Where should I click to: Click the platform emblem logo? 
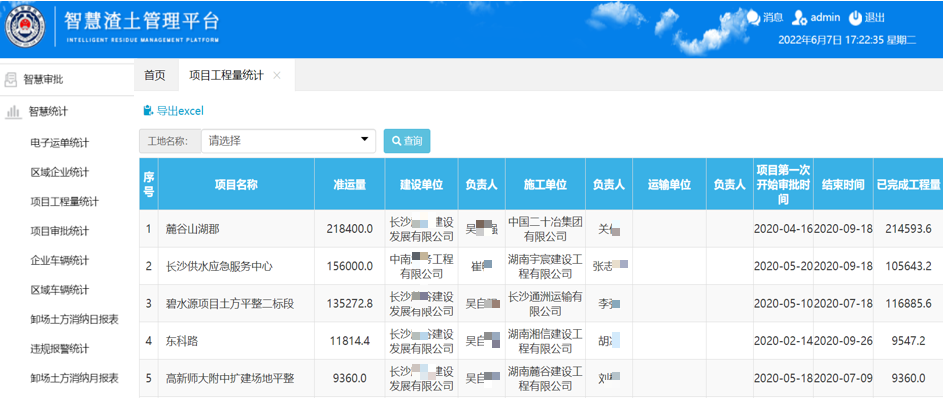[x=25, y=28]
